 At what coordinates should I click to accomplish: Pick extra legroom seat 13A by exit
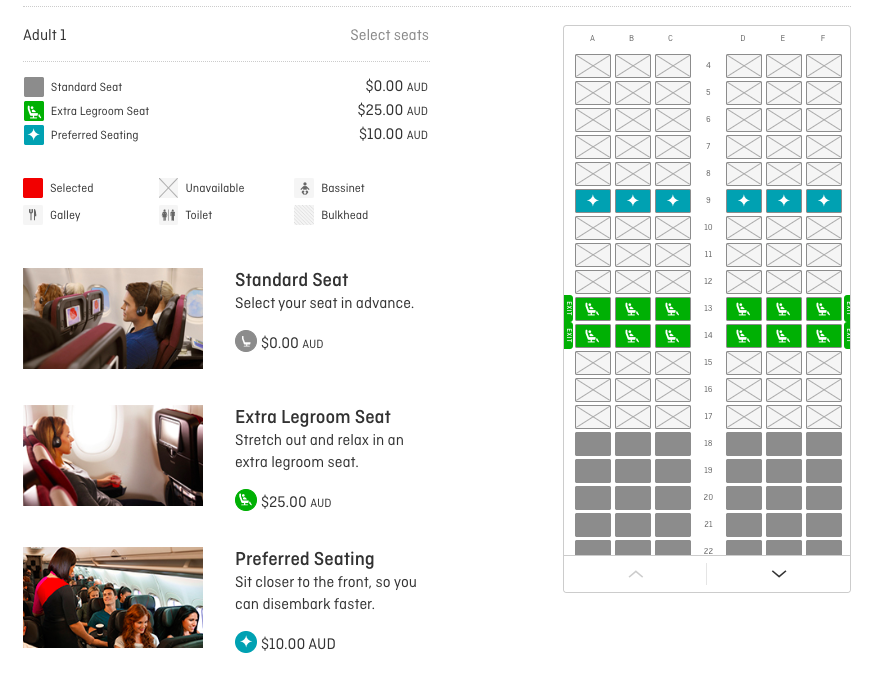[592, 309]
